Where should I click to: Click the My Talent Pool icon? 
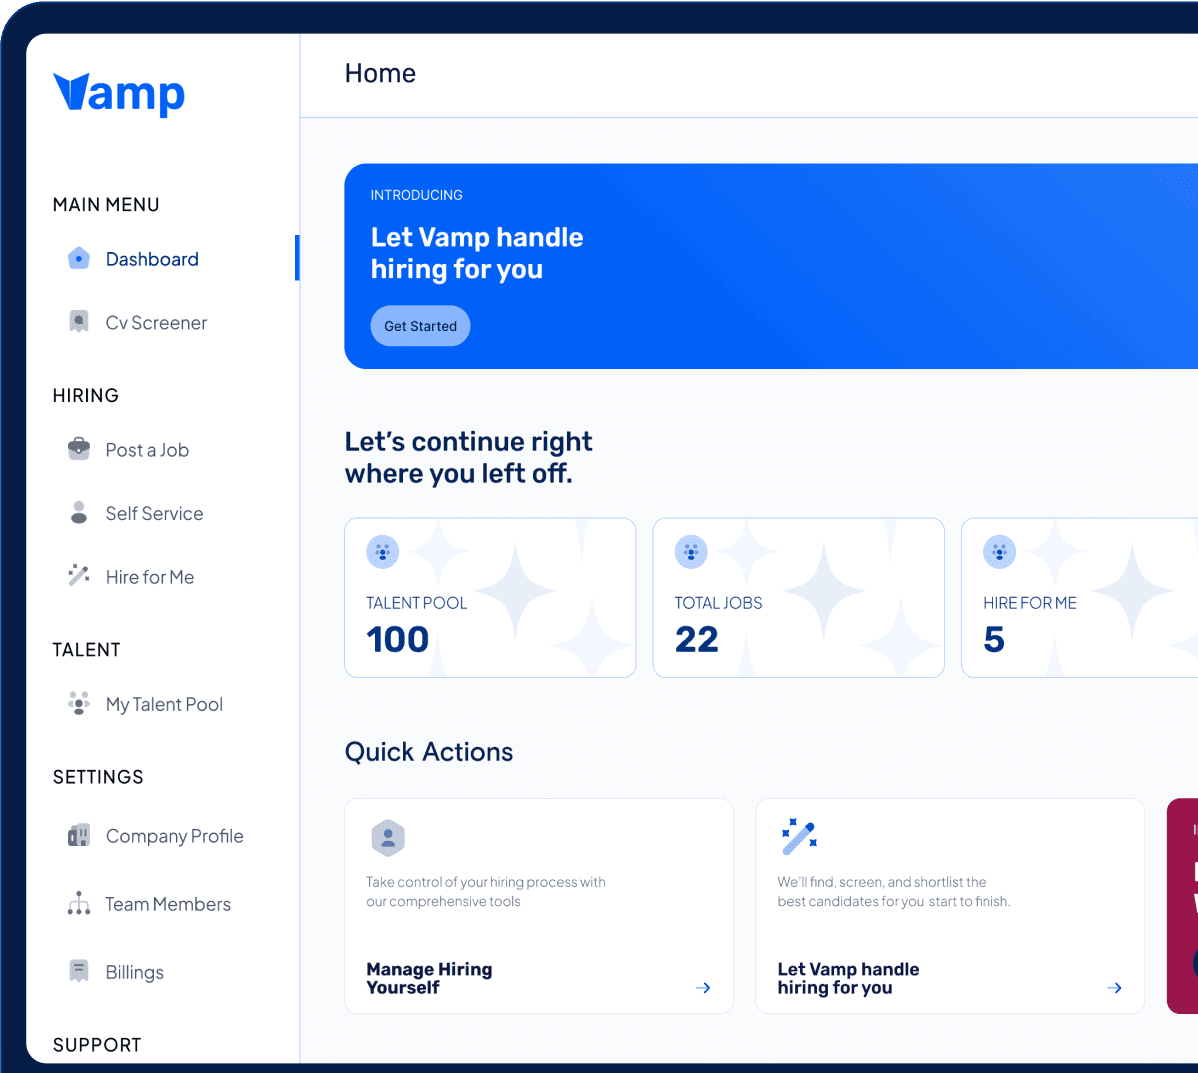[x=79, y=703]
